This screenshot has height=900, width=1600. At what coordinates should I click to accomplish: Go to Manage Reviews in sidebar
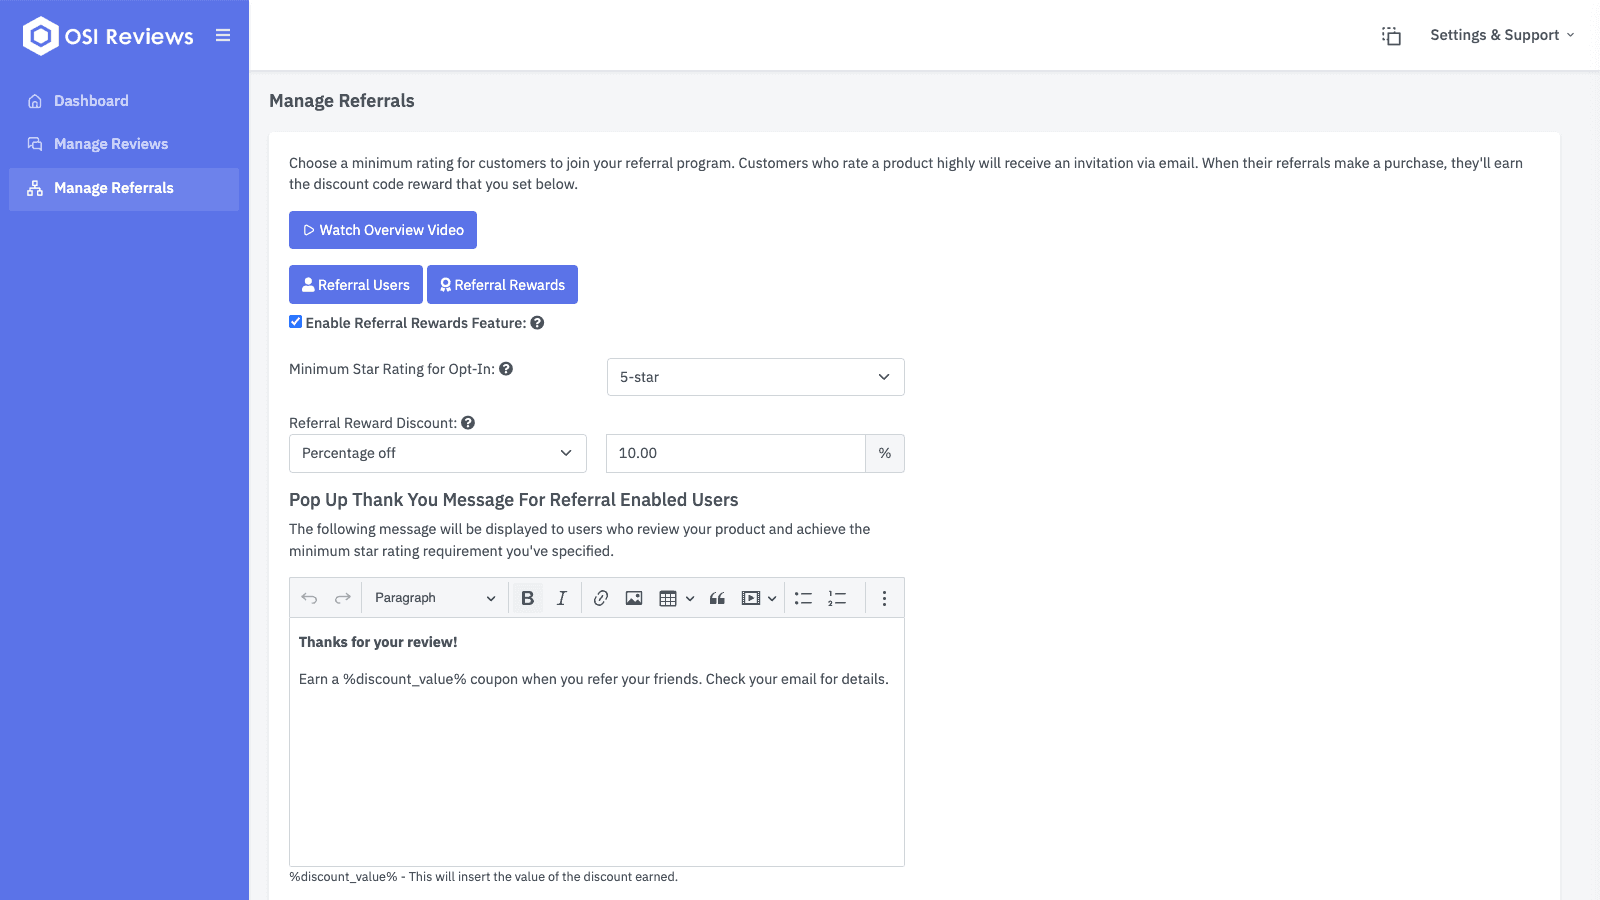tap(111, 144)
